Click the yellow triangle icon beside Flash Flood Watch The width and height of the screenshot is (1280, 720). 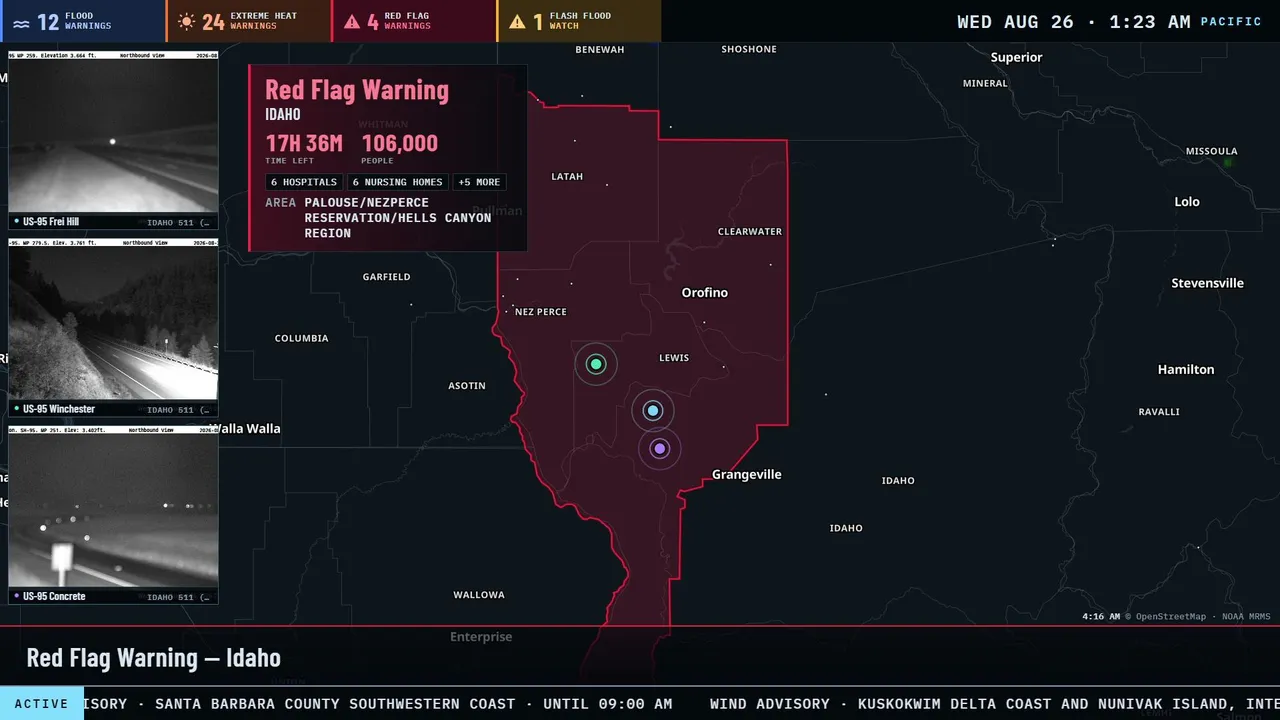tap(517, 21)
